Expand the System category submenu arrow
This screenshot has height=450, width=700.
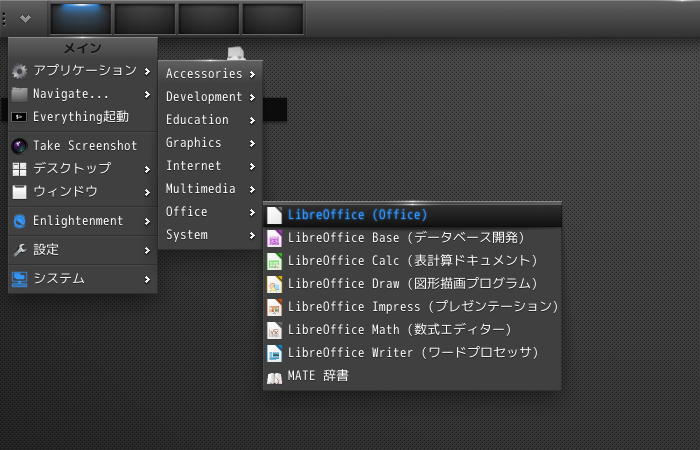(252, 235)
